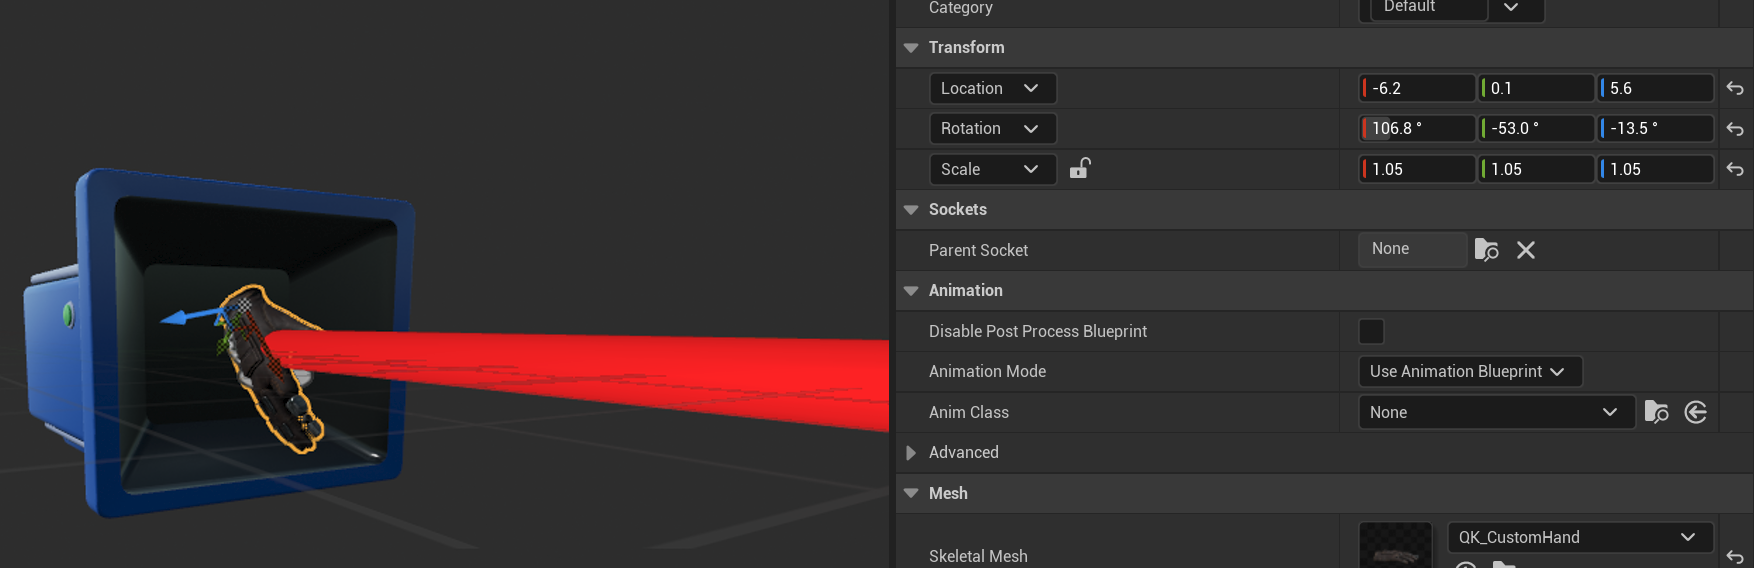Open Animation Mode dropdown
The width and height of the screenshot is (1754, 568).
(1469, 371)
